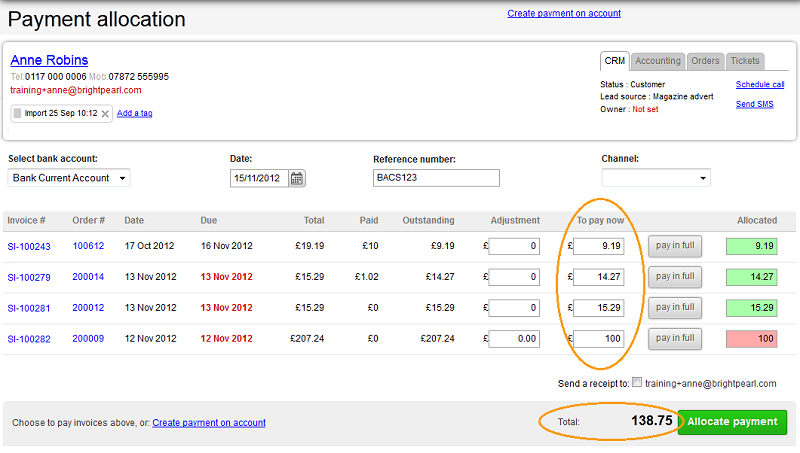Tick the Send a receipt checkbox
The image size is (800, 453).
(x=637, y=382)
